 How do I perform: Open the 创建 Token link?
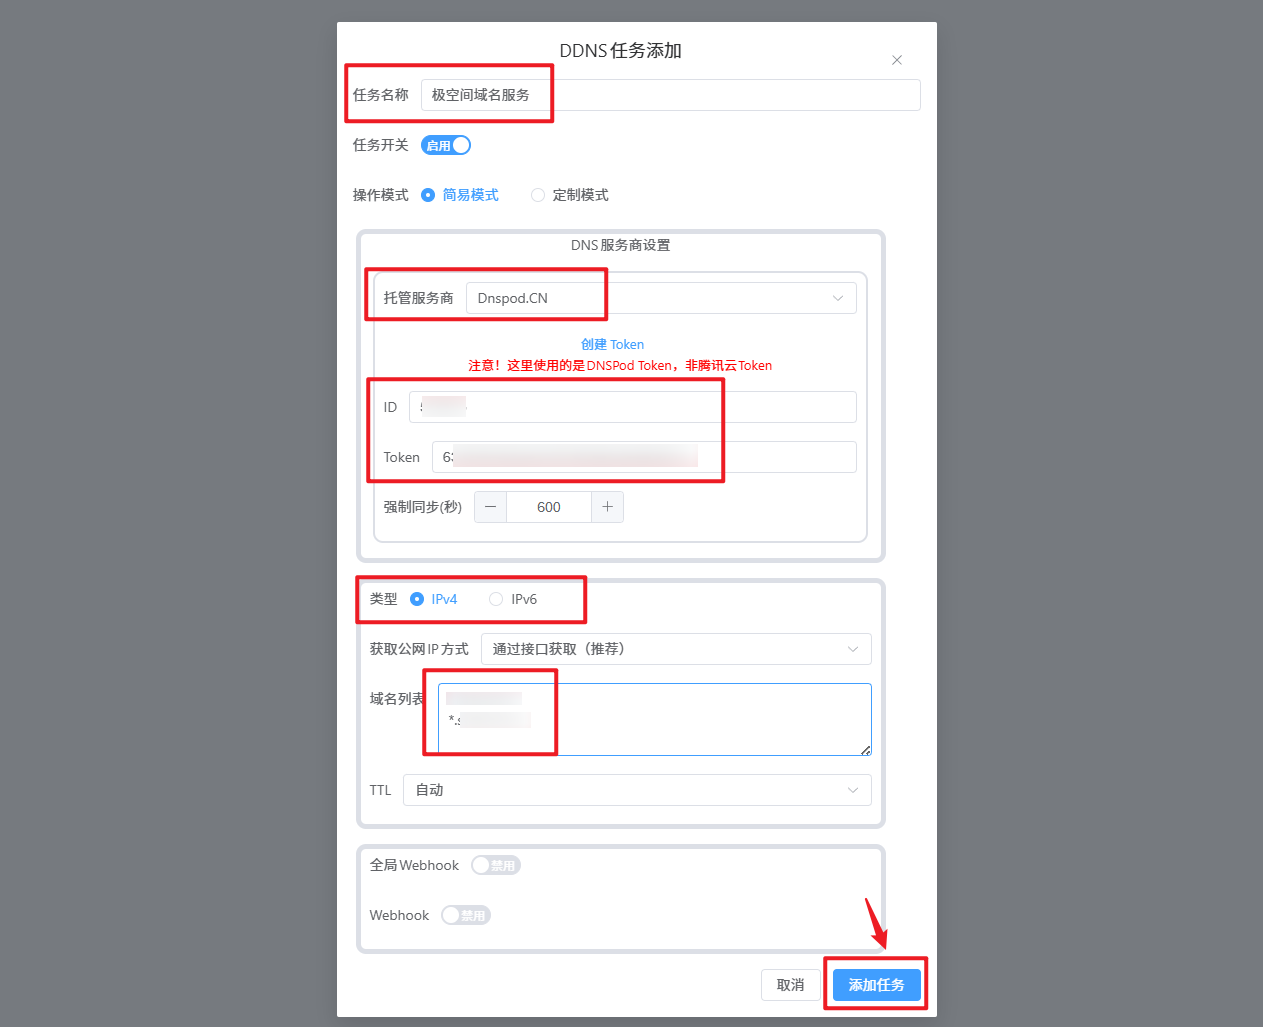[612, 344]
